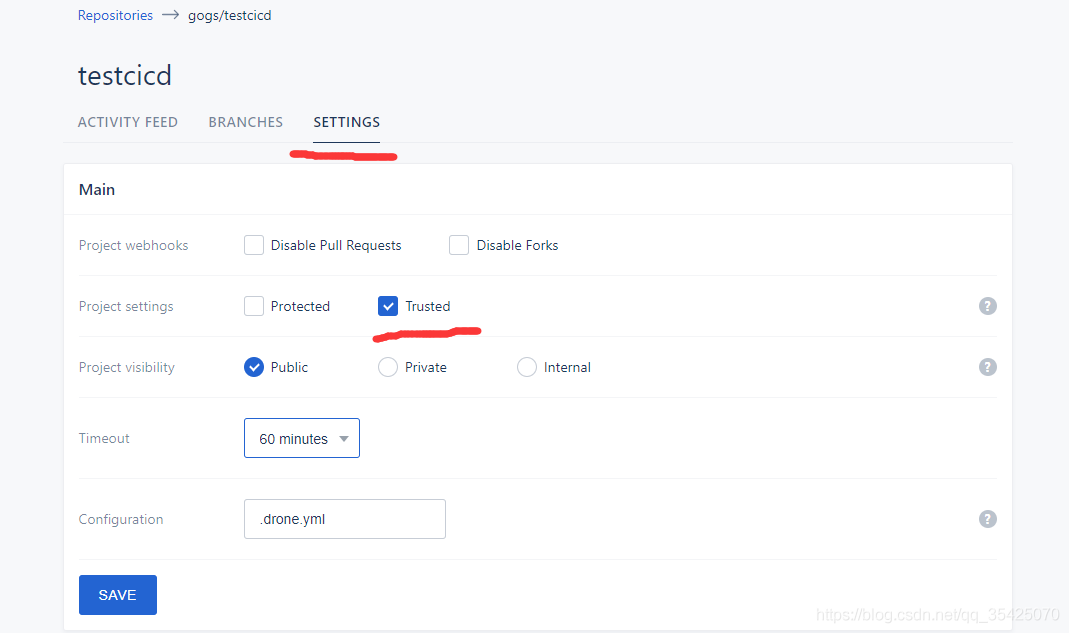
Task: Click the Main section header
Action: coord(97,189)
